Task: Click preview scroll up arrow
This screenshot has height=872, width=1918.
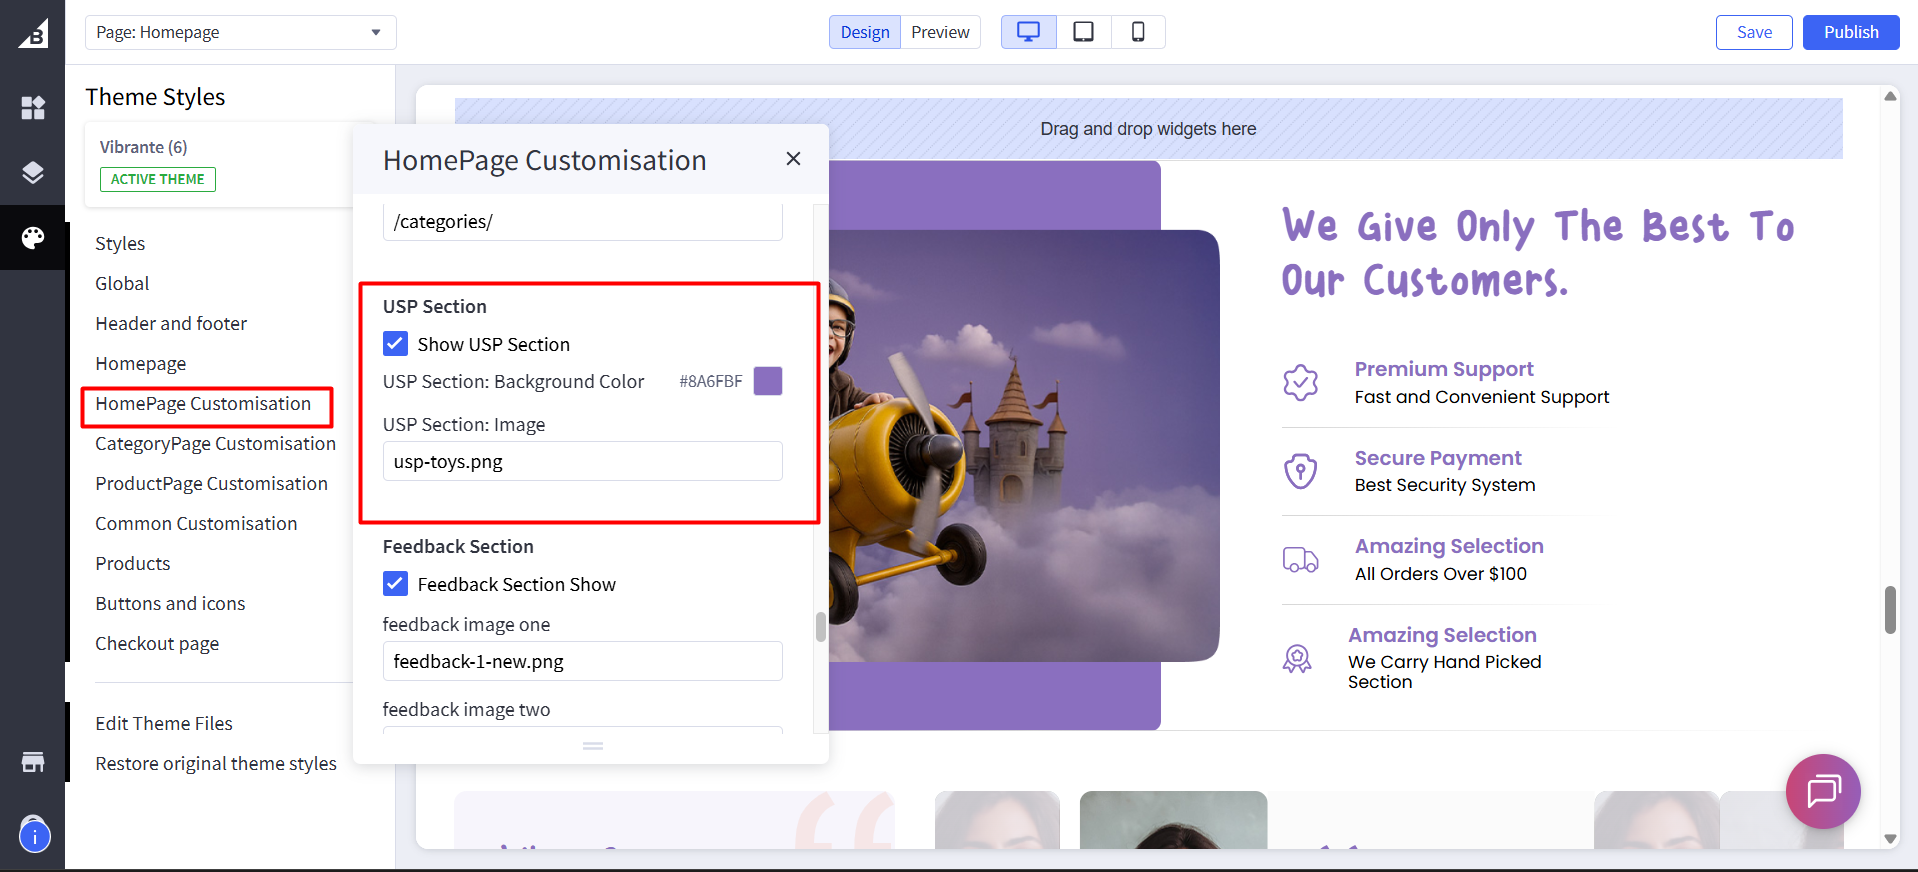Action: point(1890,97)
